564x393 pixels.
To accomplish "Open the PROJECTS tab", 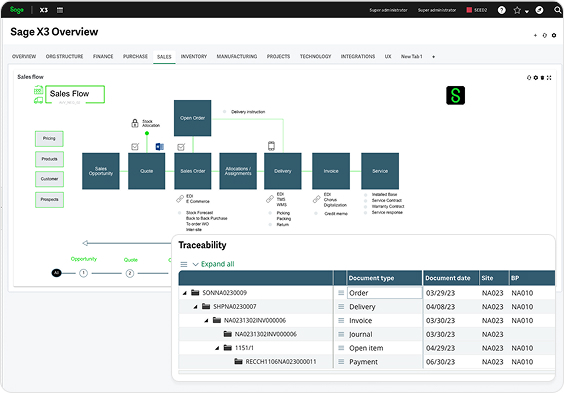I will 278,56.
